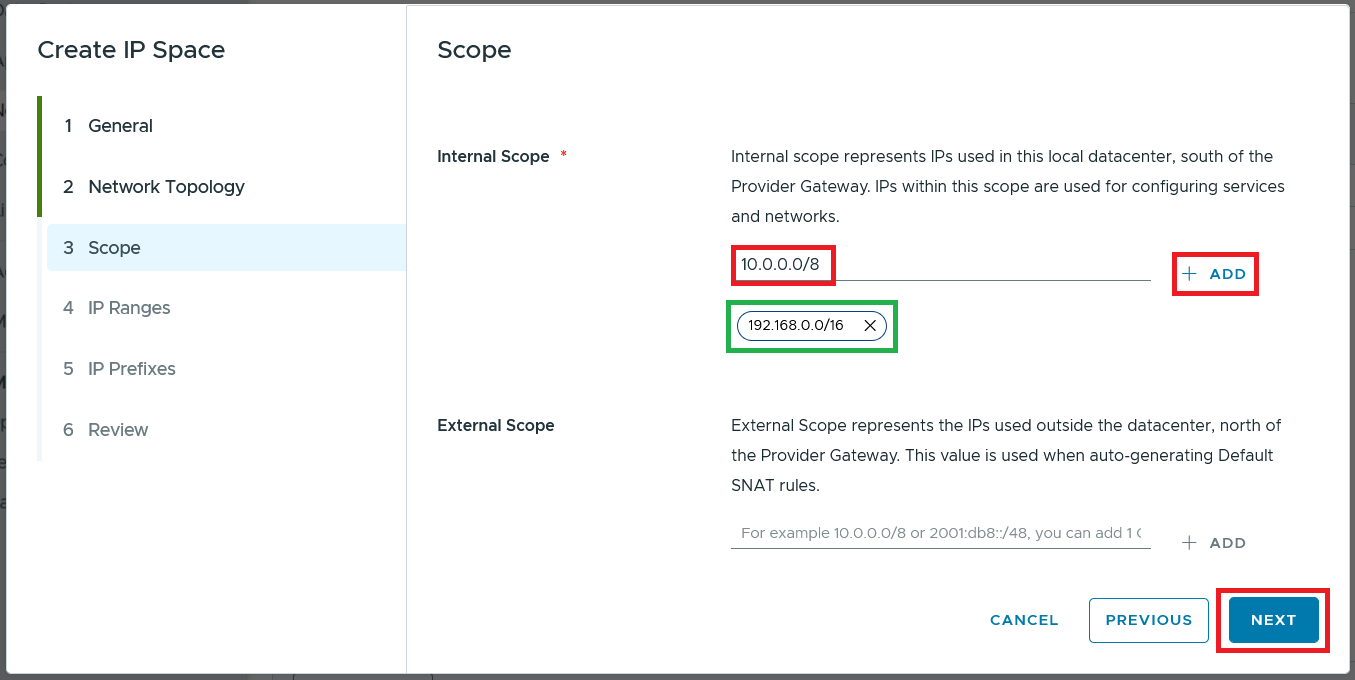Image resolution: width=1355 pixels, height=680 pixels.
Task: Go to step 1 General
Action: pyautogui.click(x=120, y=126)
